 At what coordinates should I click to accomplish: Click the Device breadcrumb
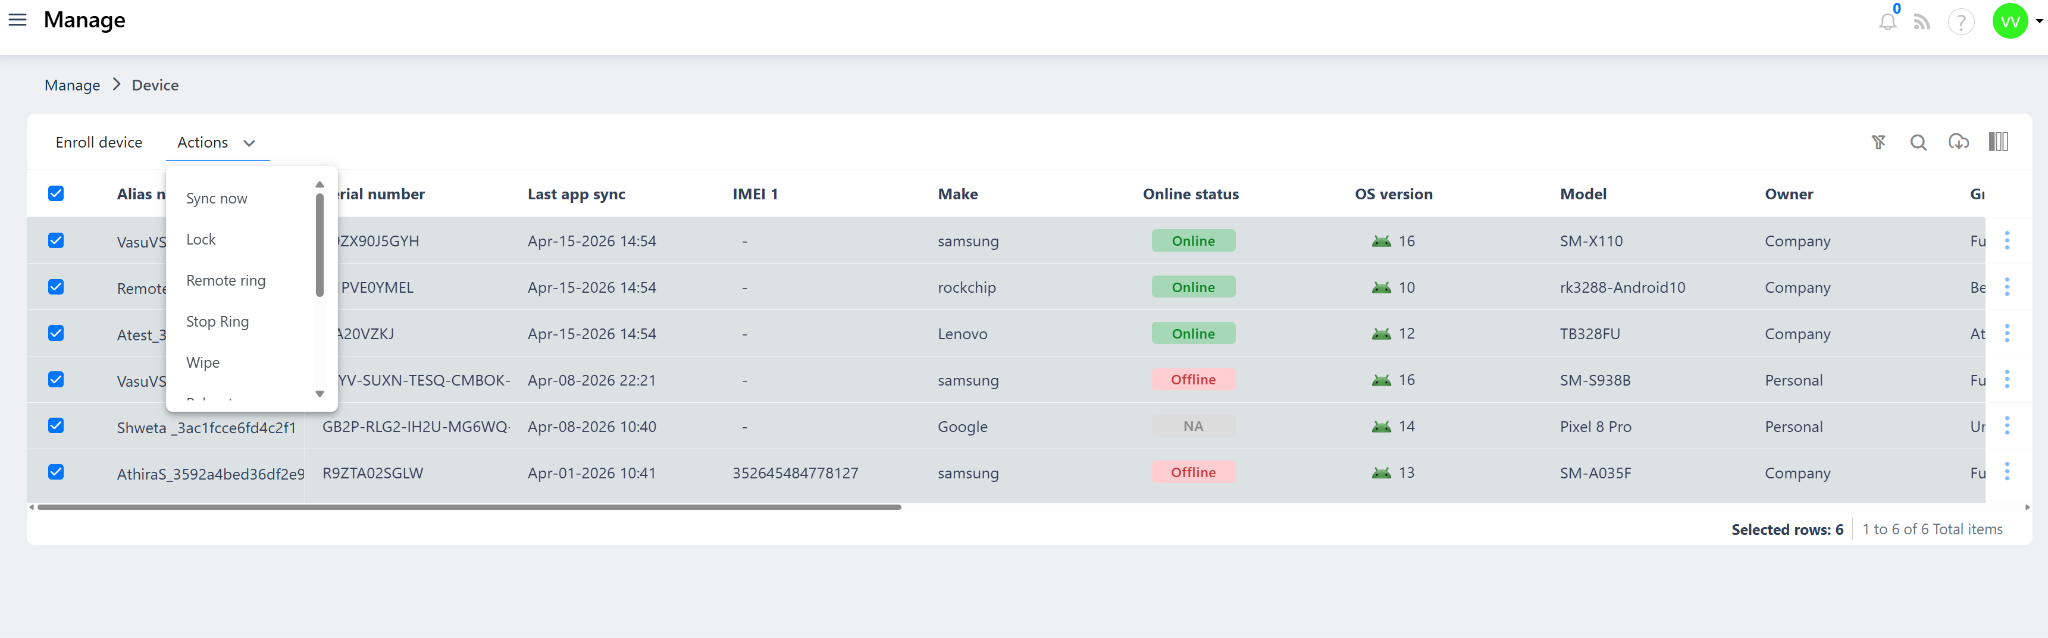(x=155, y=85)
